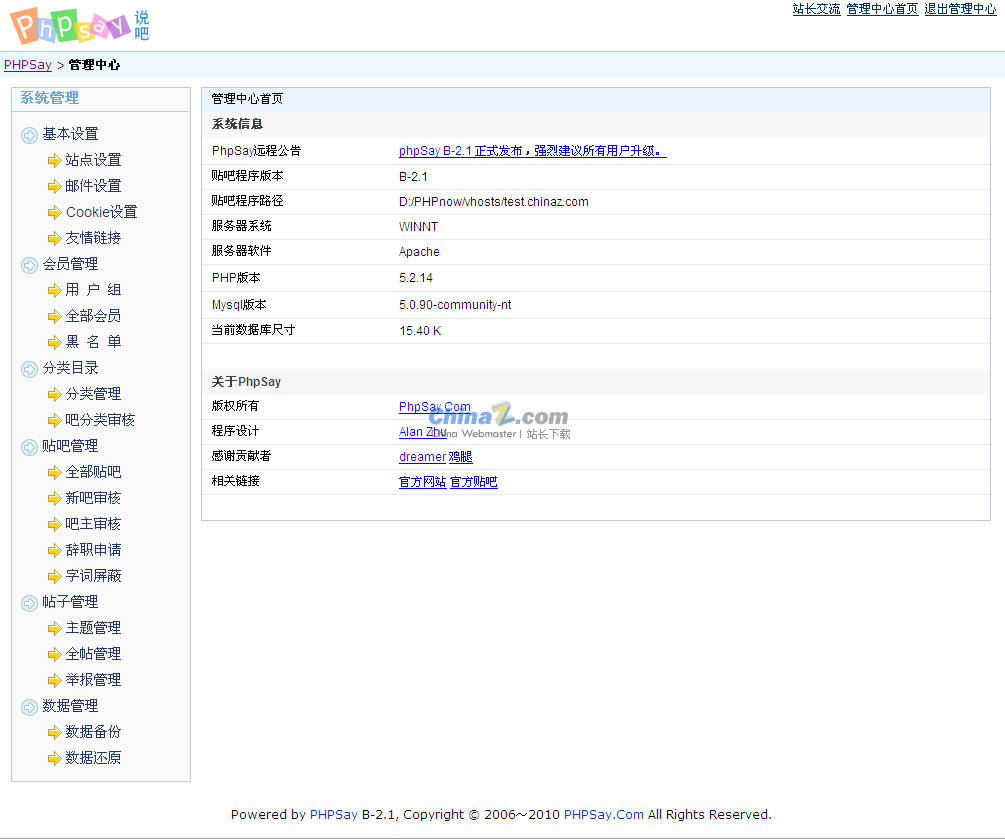Click the arrow icon next to 主题管理
The image size is (1005, 840).
tap(54, 629)
